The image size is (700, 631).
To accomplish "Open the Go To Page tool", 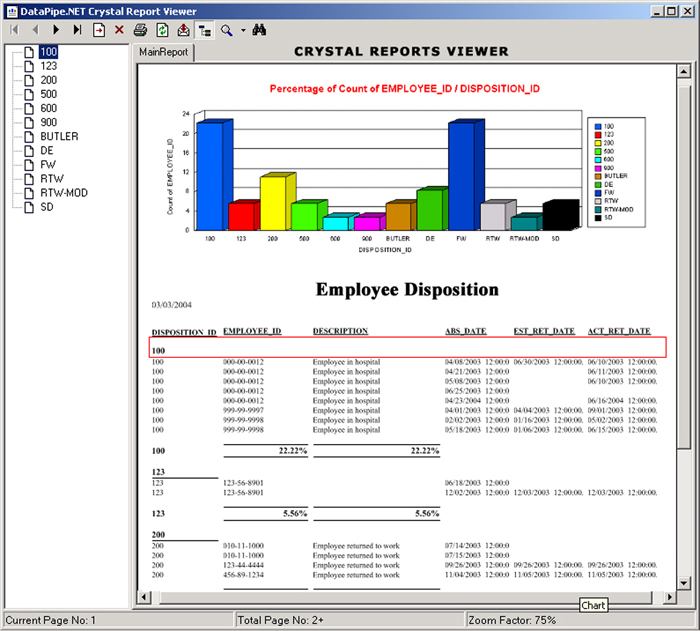I will (99, 30).
